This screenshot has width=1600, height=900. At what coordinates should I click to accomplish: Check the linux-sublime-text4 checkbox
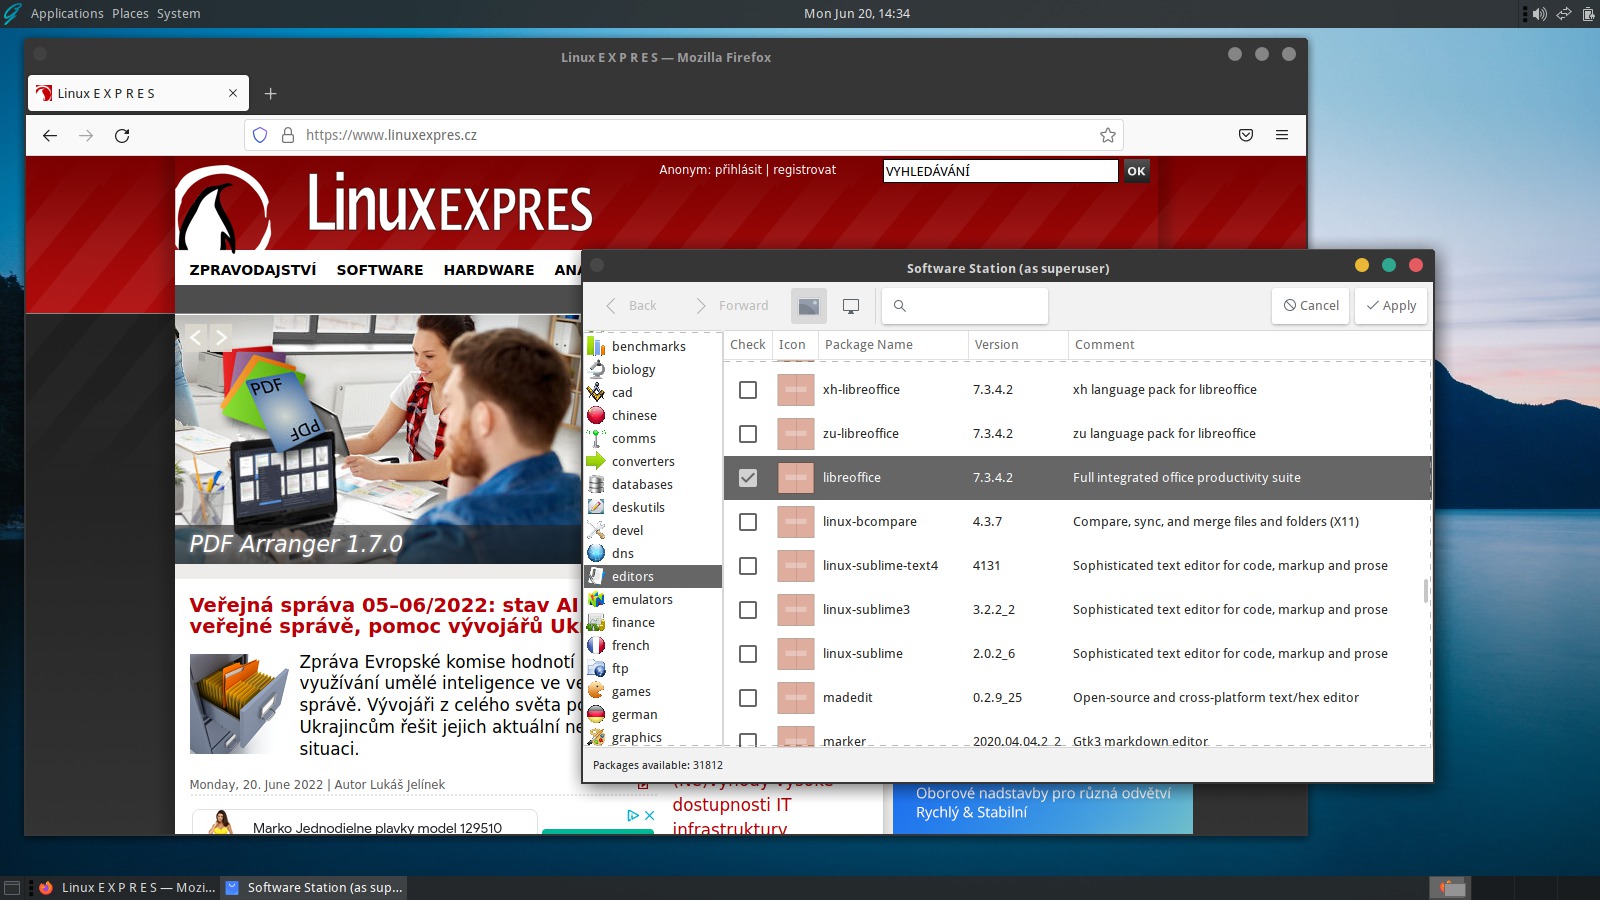tap(748, 566)
